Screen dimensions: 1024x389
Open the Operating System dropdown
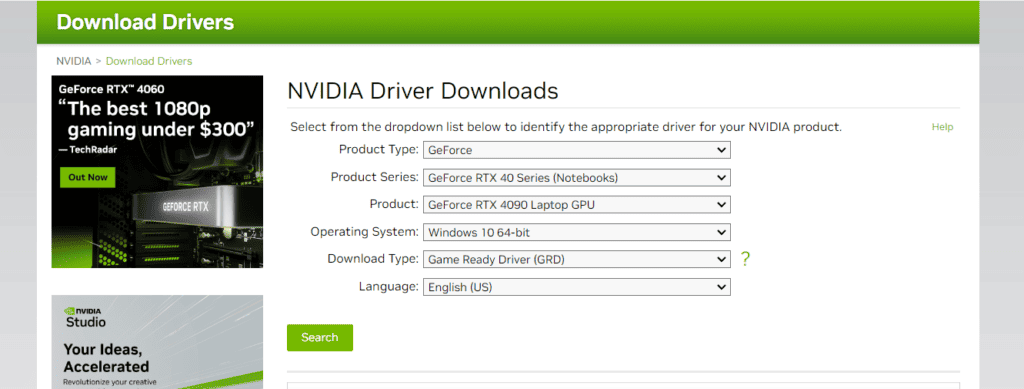click(577, 232)
